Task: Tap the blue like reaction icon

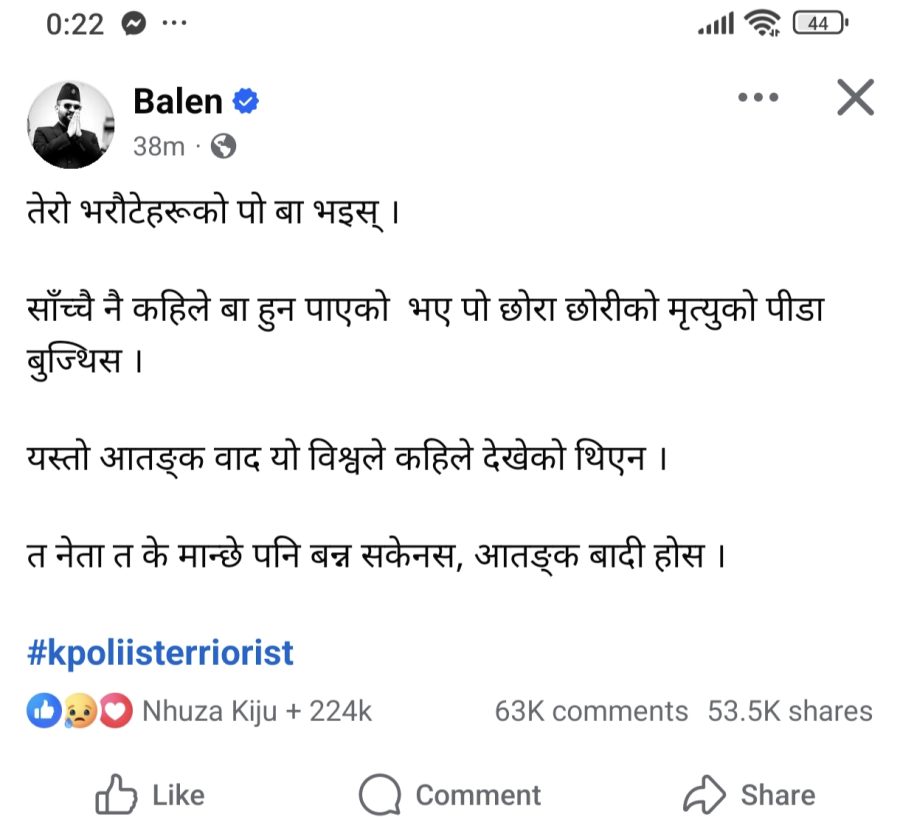Action: tap(41, 711)
